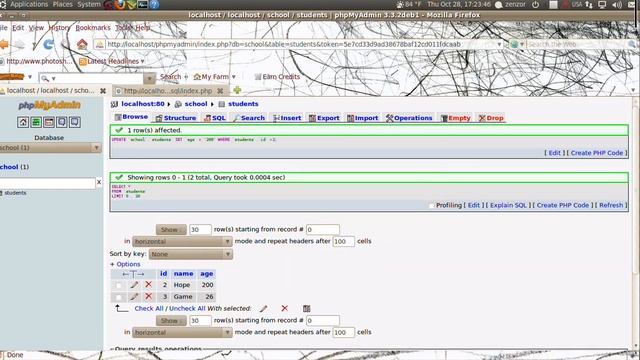Screen dimensions: 640x360
Task: Open the URL bar history dropdown arrow
Action: tap(499, 44)
